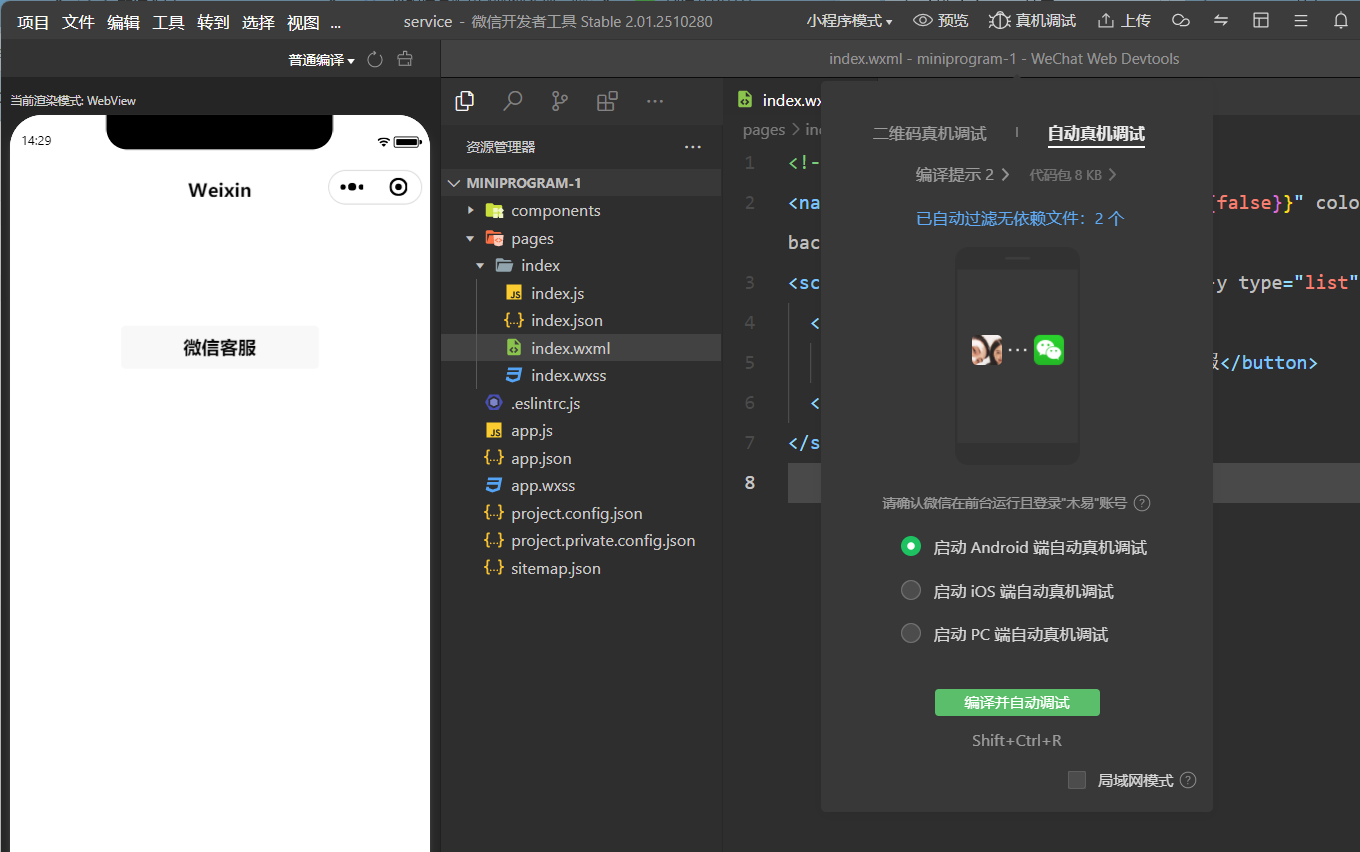Click the activity bar more options ellipsis

655,101
